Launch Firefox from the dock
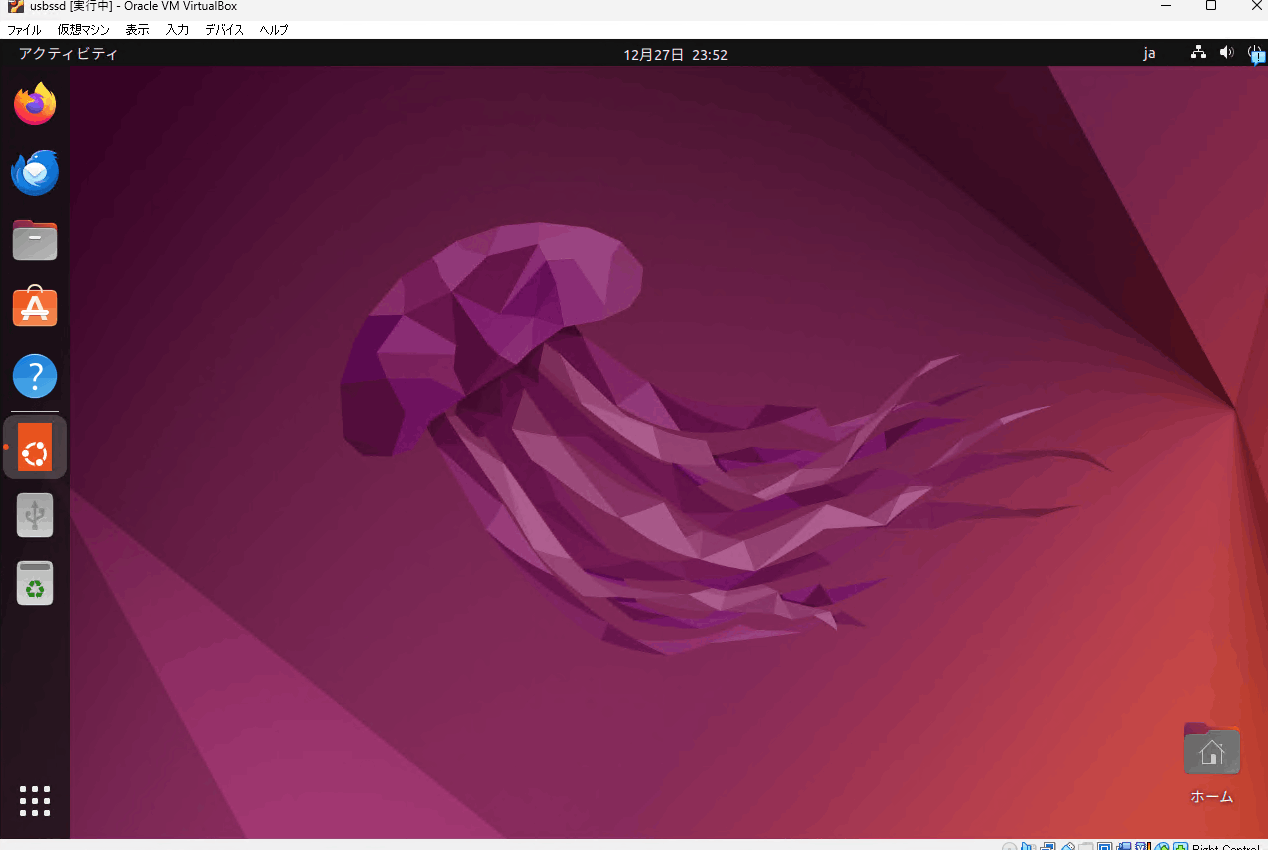 [35, 104]
